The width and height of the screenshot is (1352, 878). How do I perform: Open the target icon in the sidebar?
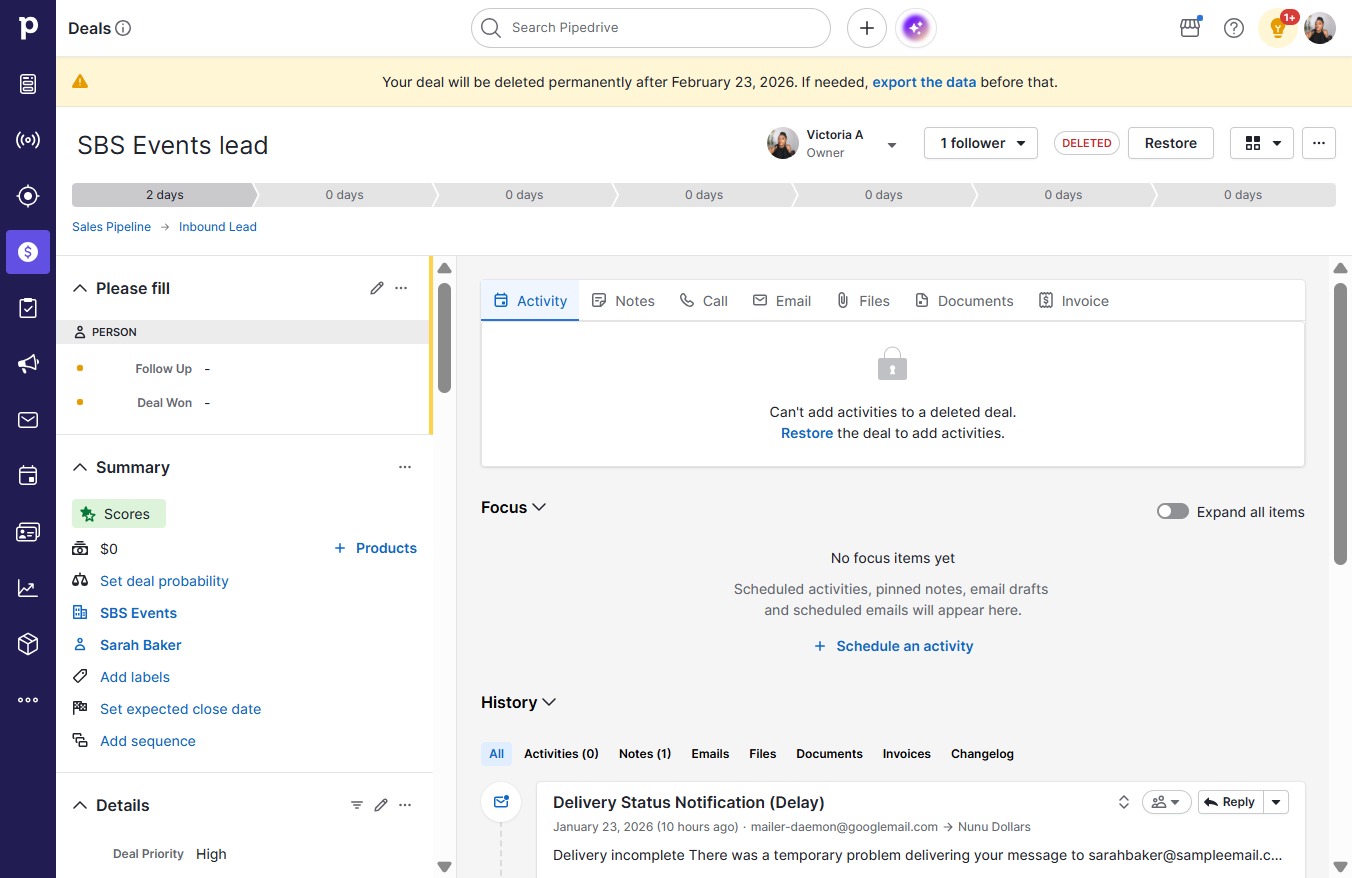point(28,196)
